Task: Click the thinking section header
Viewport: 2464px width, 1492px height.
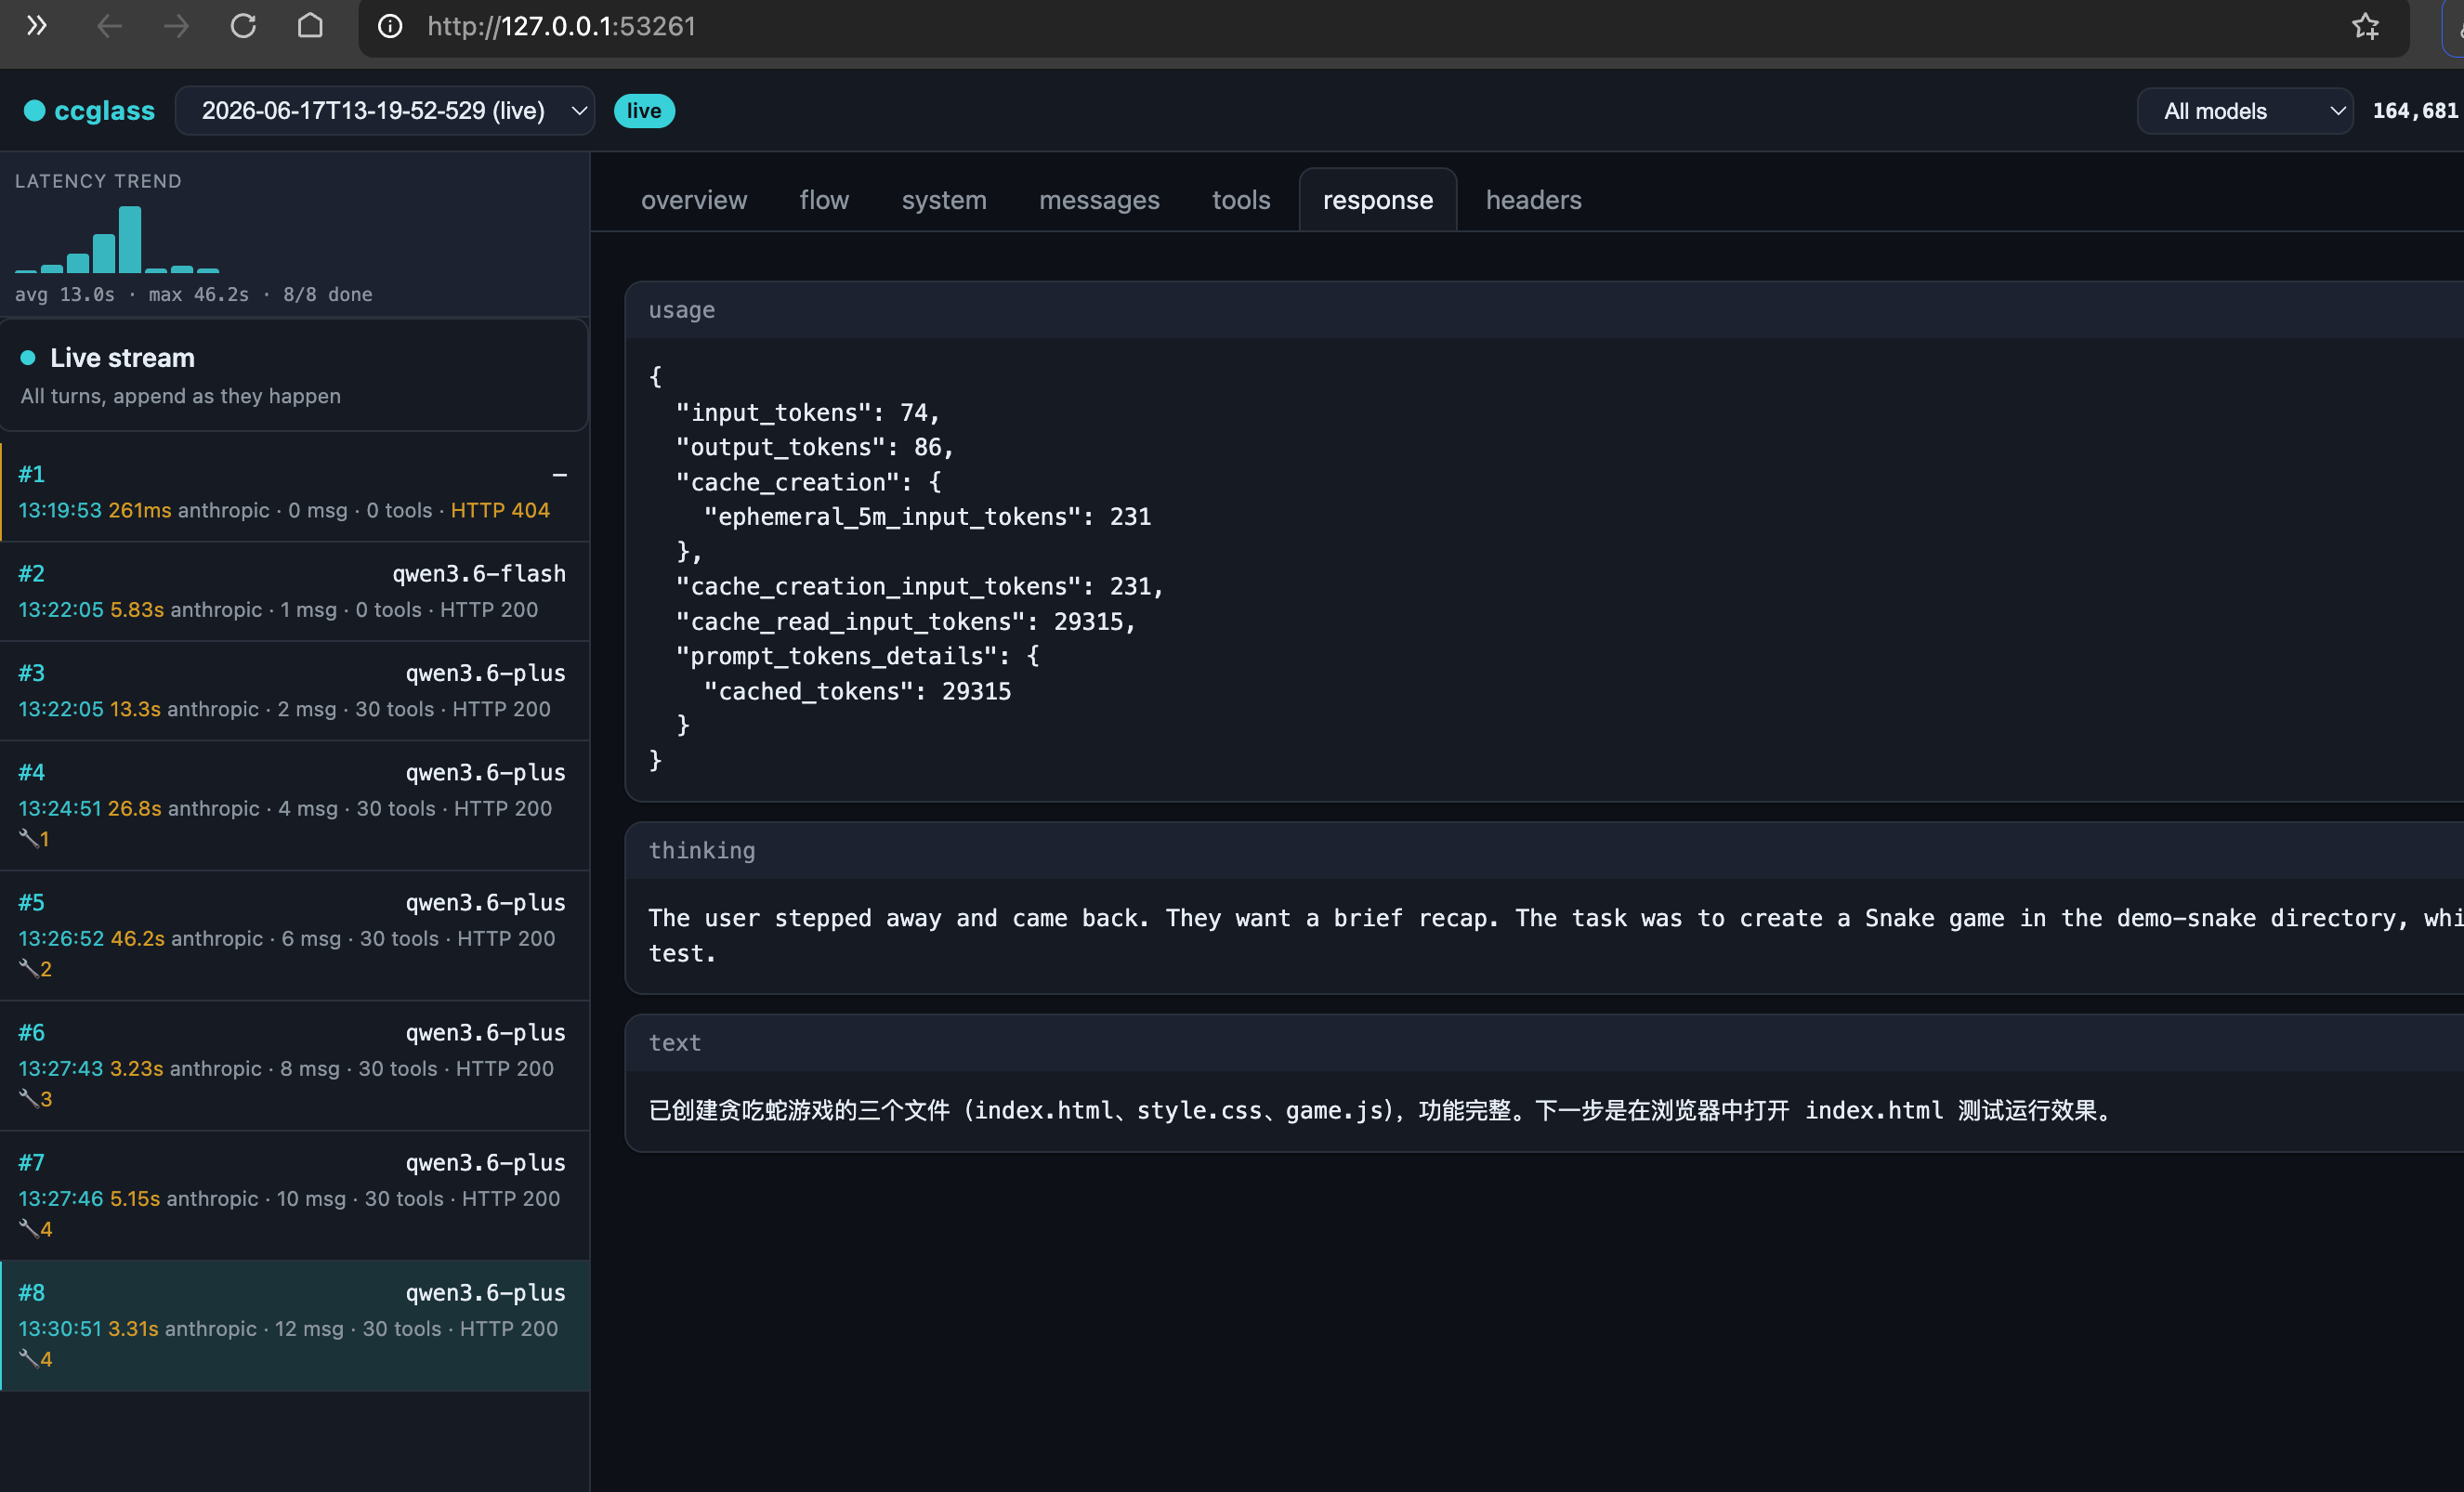Action: (x=1545, y=850)
